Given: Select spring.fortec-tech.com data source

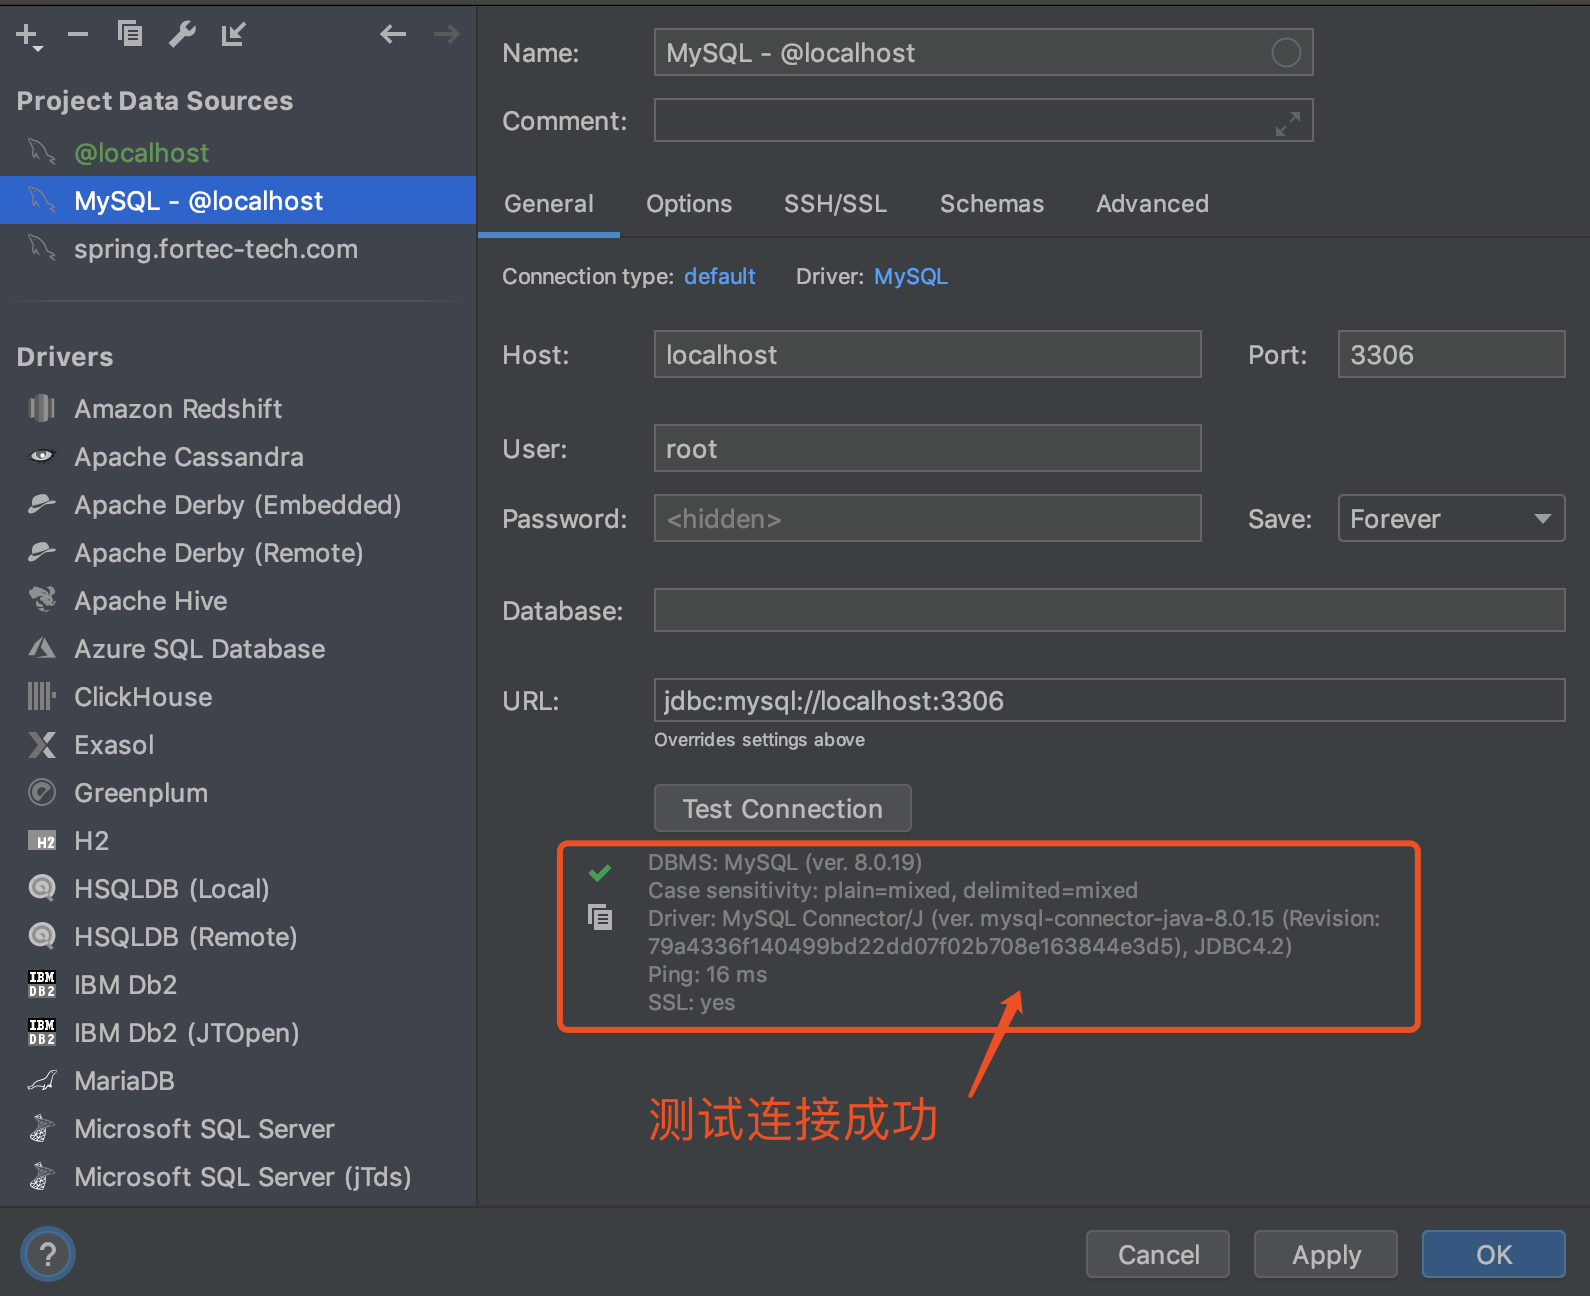Looking at the screenshot, I should (238, 248).
